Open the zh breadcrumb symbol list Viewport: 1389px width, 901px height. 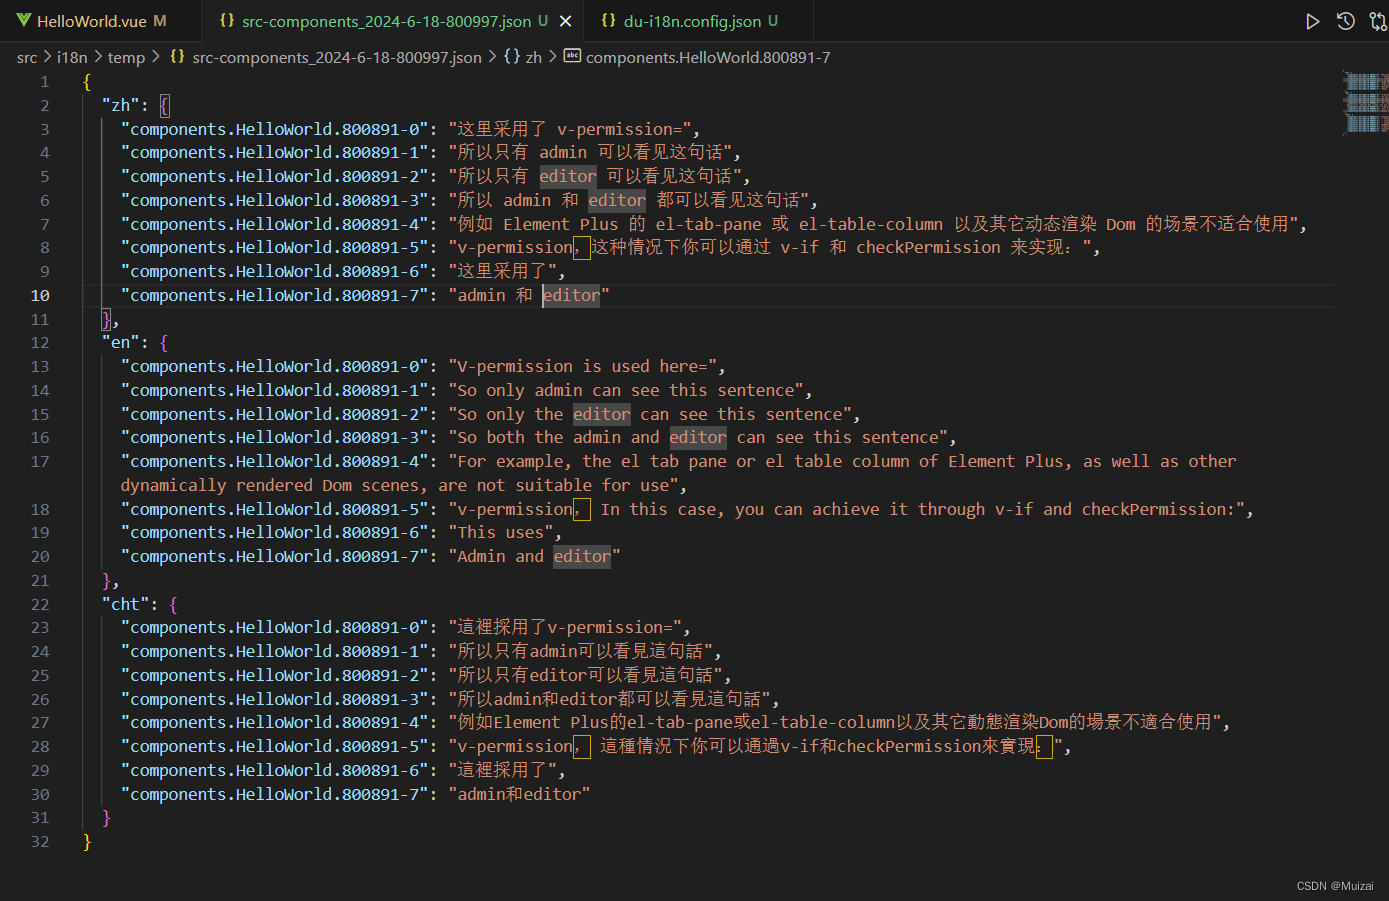[x=533, y=58]
